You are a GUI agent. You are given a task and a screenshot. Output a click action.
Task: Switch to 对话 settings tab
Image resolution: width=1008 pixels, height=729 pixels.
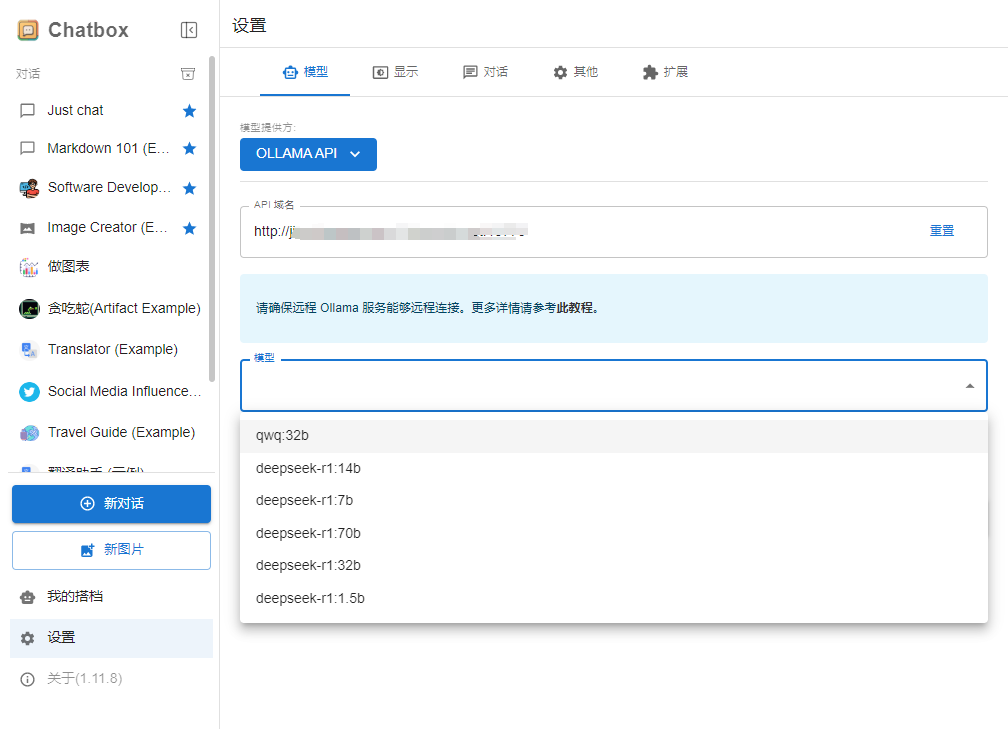coord(485,72)
